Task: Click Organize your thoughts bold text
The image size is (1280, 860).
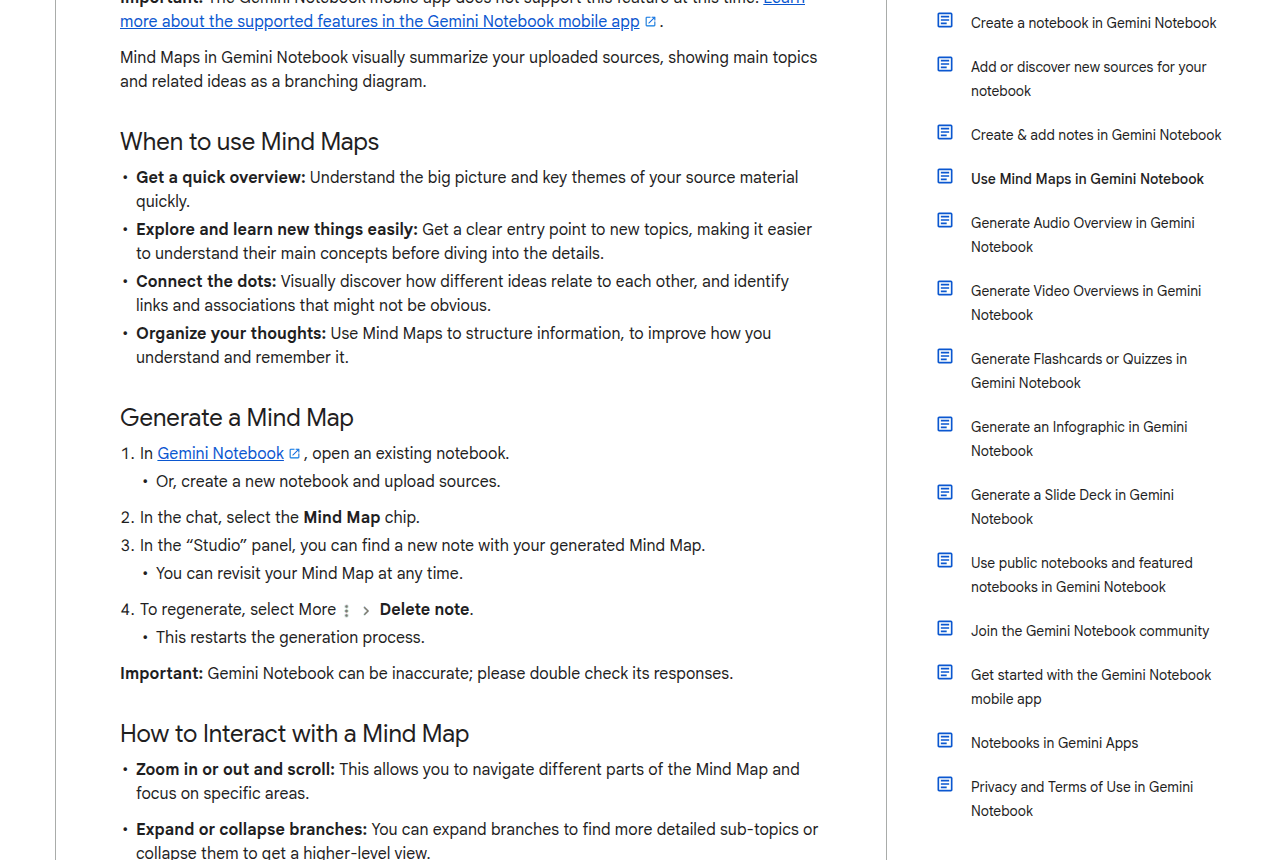Action: (231, 333)
